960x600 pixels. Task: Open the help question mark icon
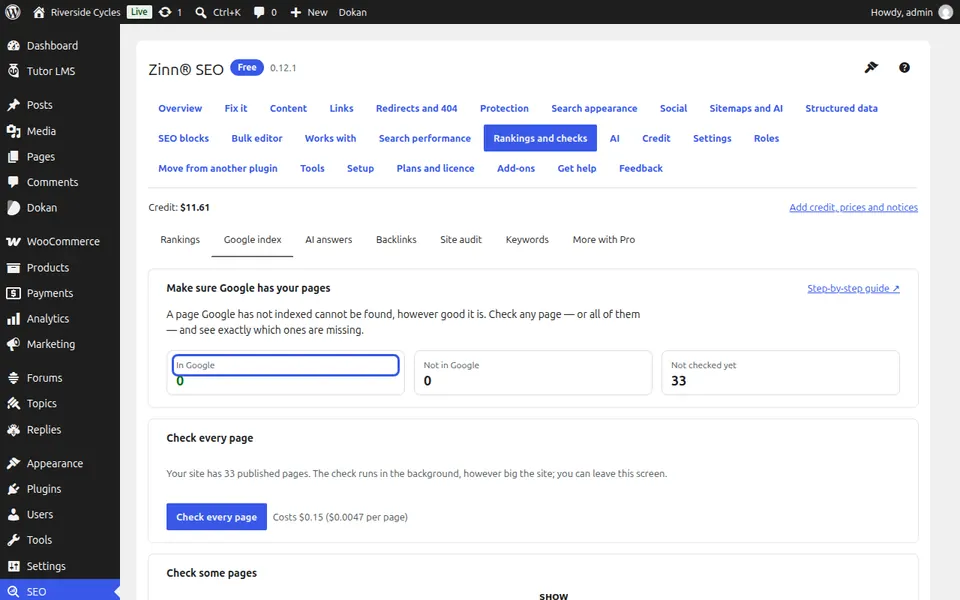point(904,68)
